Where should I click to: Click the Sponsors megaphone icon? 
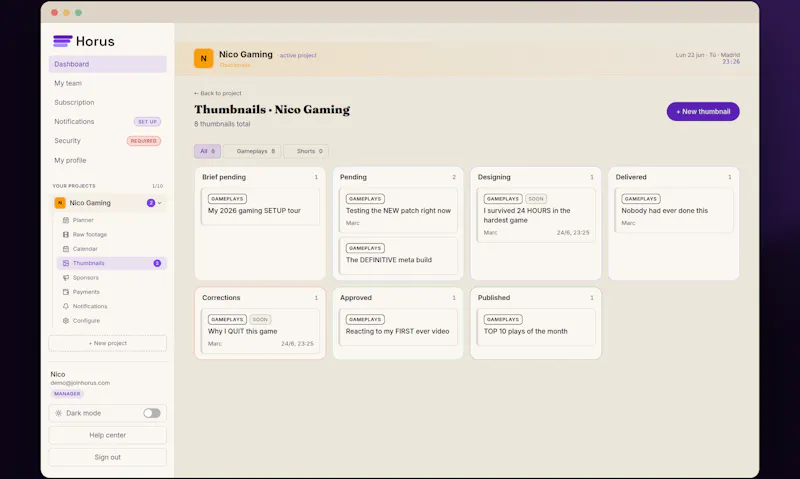(66, 278)
